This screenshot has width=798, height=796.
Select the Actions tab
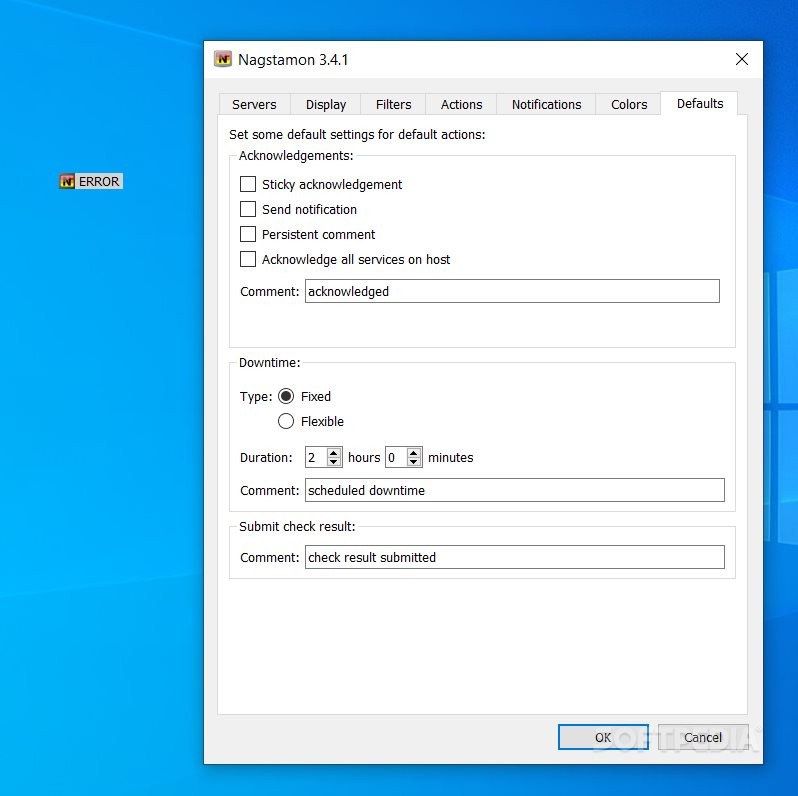(461, 104)
